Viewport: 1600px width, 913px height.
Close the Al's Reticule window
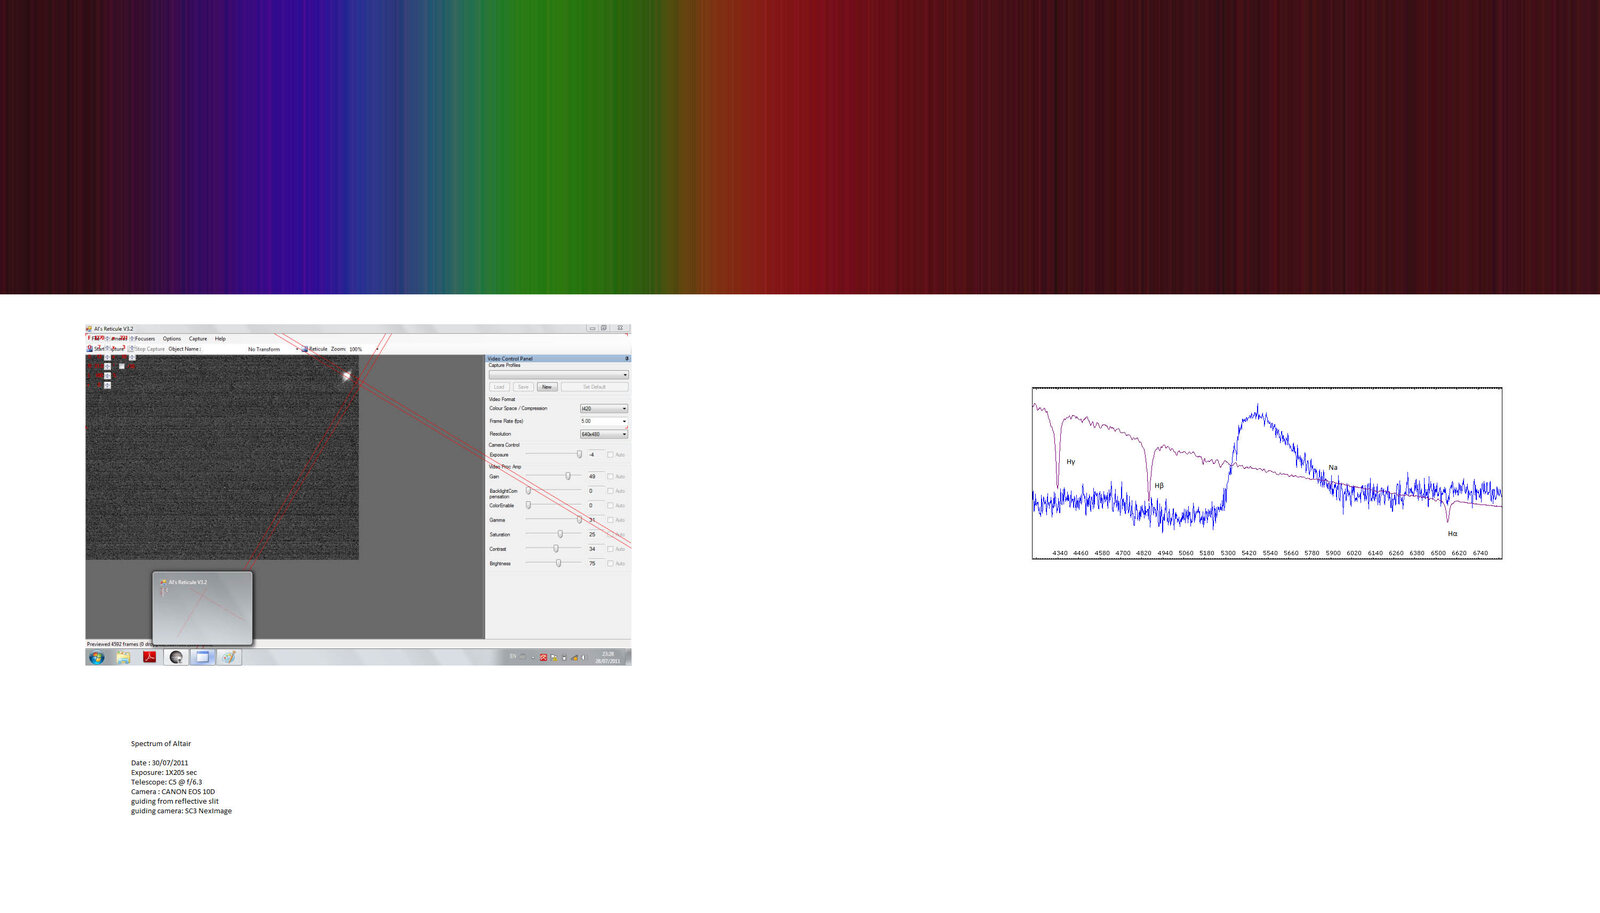620,328
